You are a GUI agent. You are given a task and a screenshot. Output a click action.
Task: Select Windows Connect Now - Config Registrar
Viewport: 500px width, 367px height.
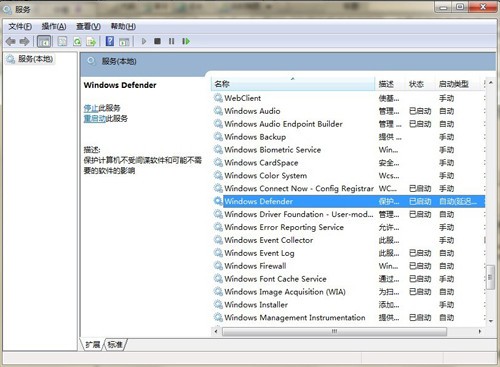point(349,188)
